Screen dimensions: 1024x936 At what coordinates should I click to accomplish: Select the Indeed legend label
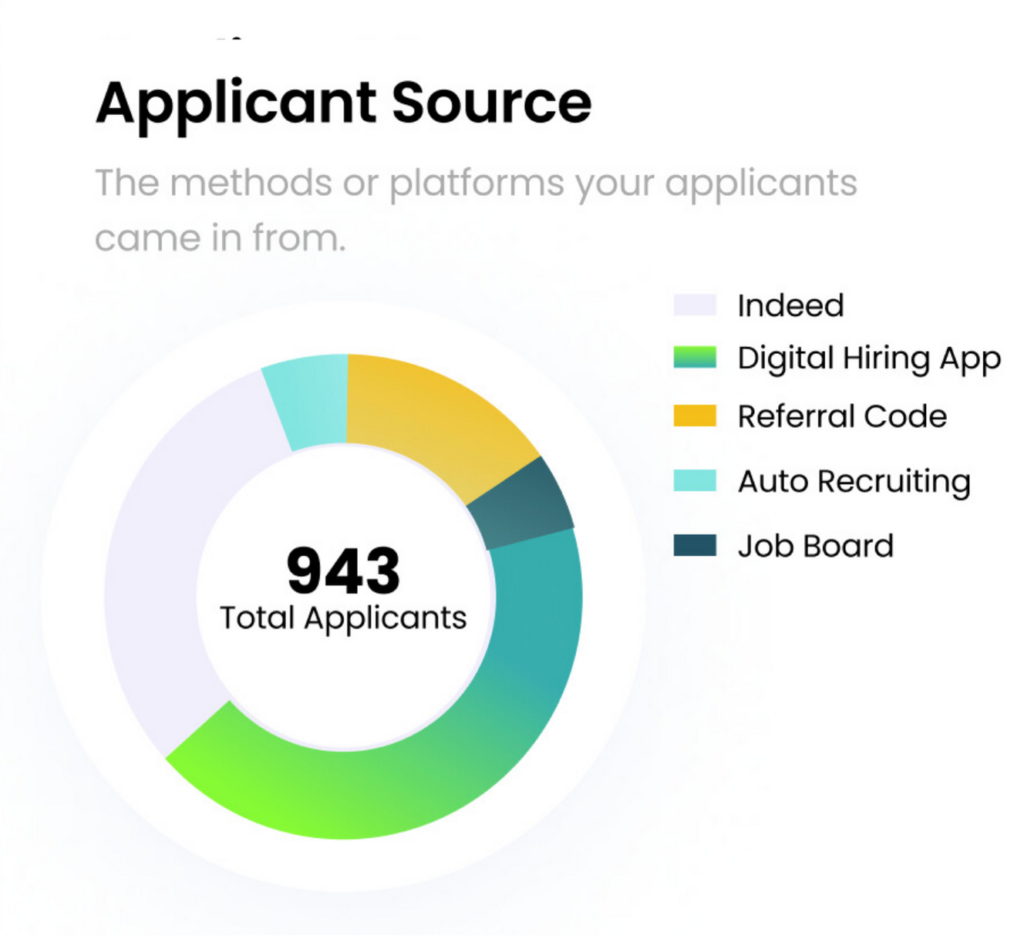click(791, 306)
